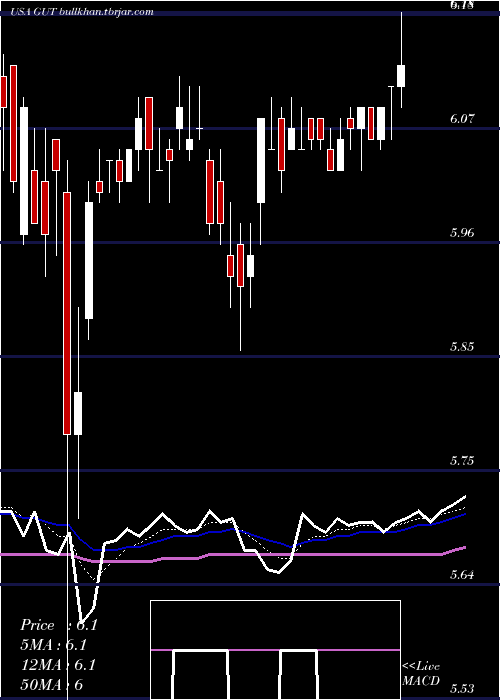Click the last white candlestick near the top
Image resolution: width=500 pixels, height=700 pixels.
tap(401, 76)
